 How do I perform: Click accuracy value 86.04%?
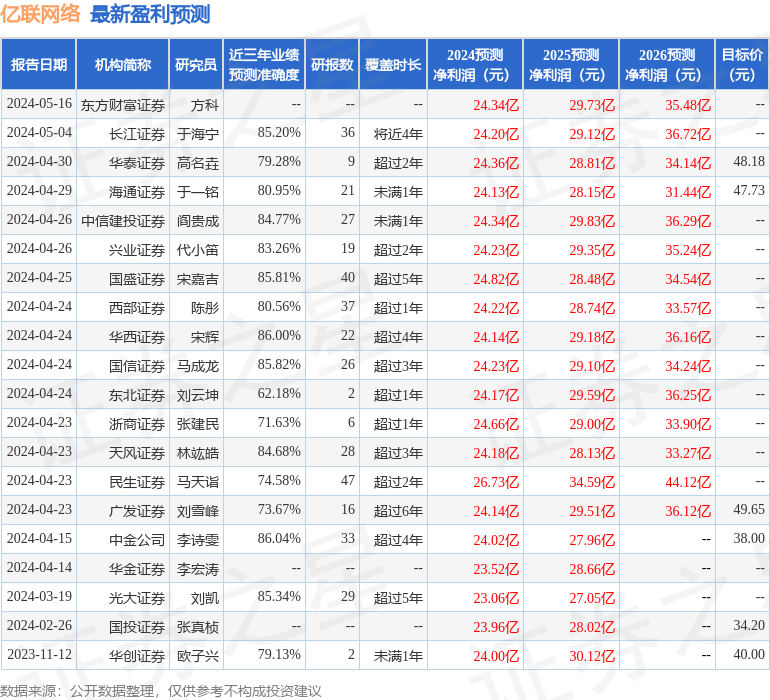pyautogui.click(x=279, y=538)
